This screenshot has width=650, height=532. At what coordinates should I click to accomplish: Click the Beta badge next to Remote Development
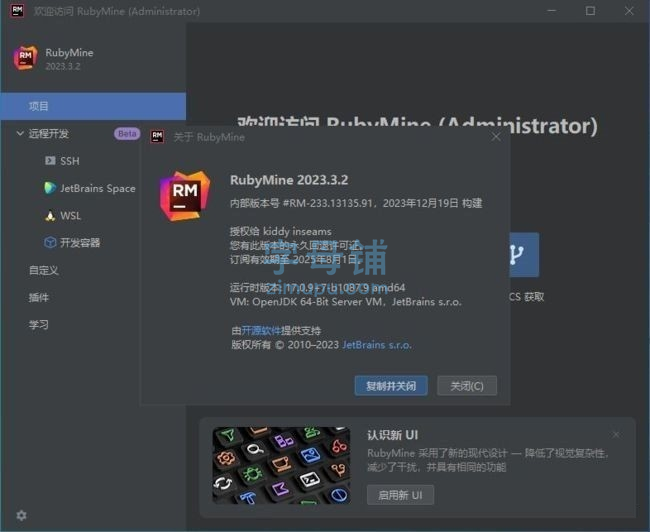[x=127, y=134]
